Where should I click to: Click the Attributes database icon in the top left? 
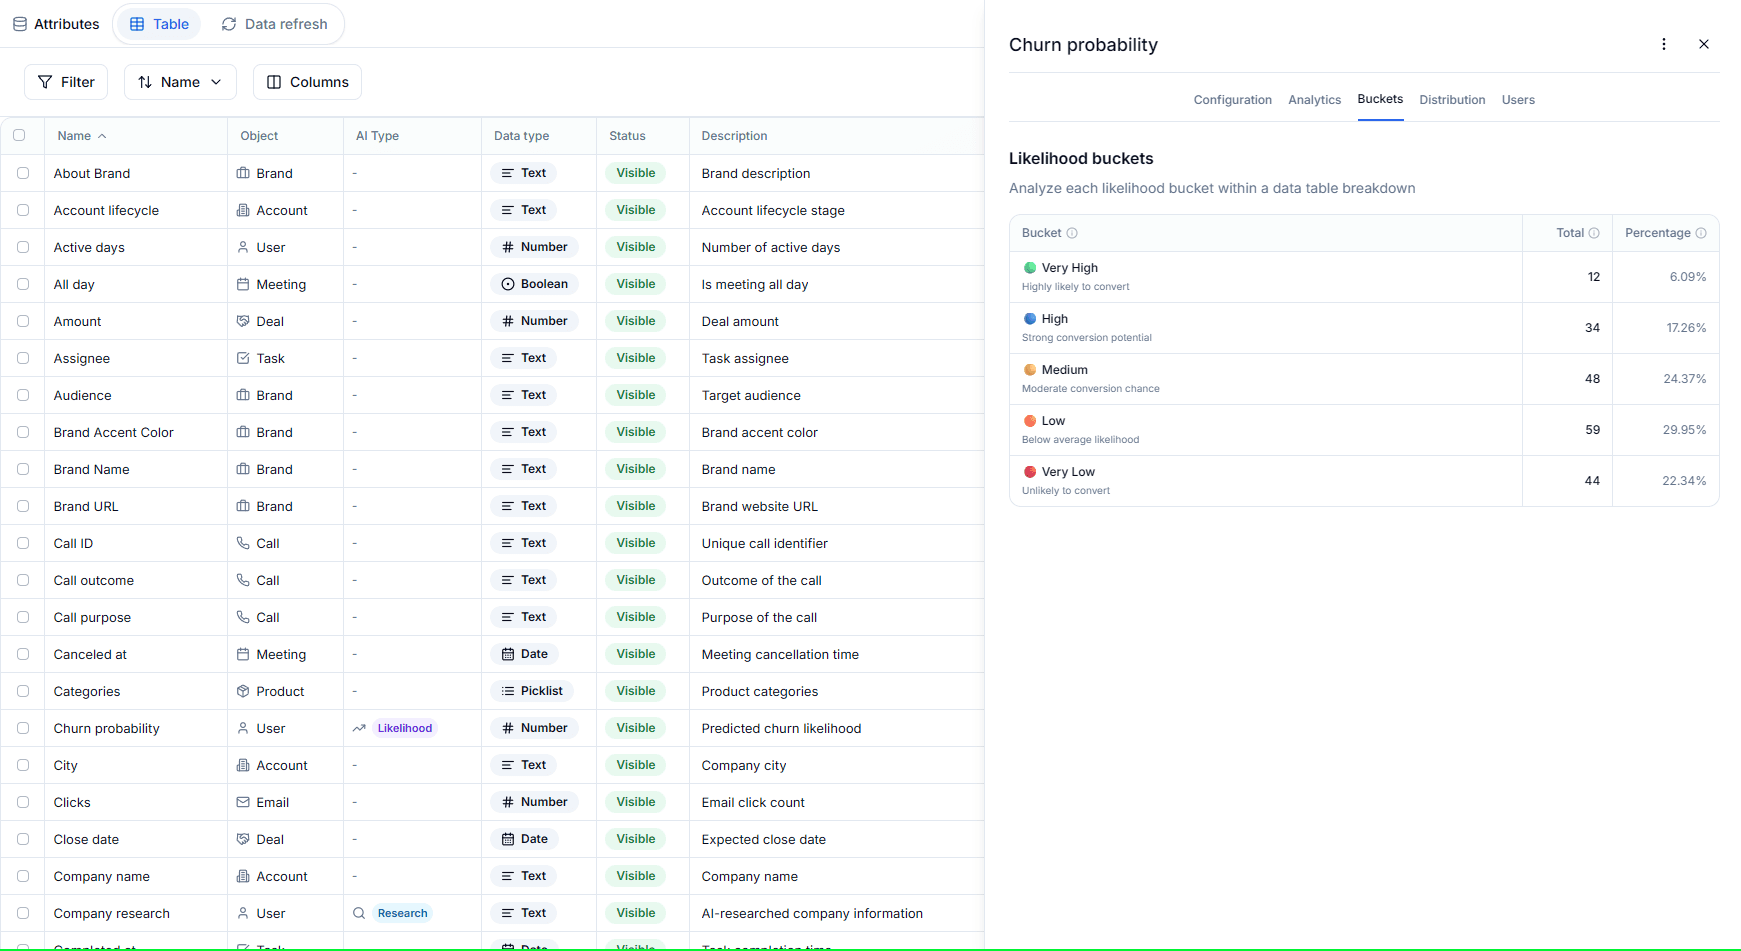[x=19, y=23]
